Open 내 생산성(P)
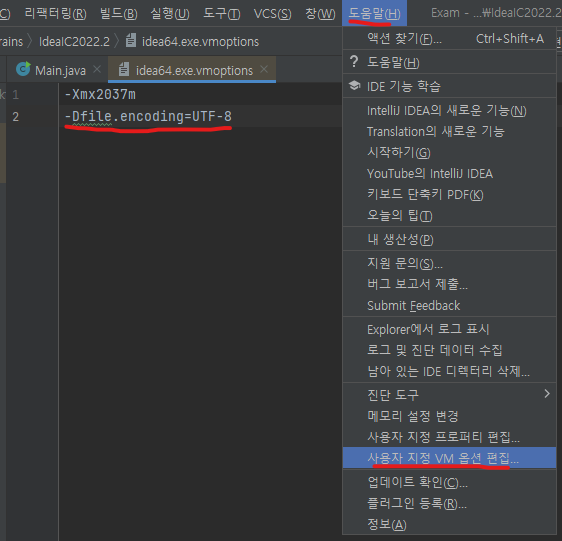The height and width of the screenshot is (541, 562). pyautogui.click(x=449, y=239)
